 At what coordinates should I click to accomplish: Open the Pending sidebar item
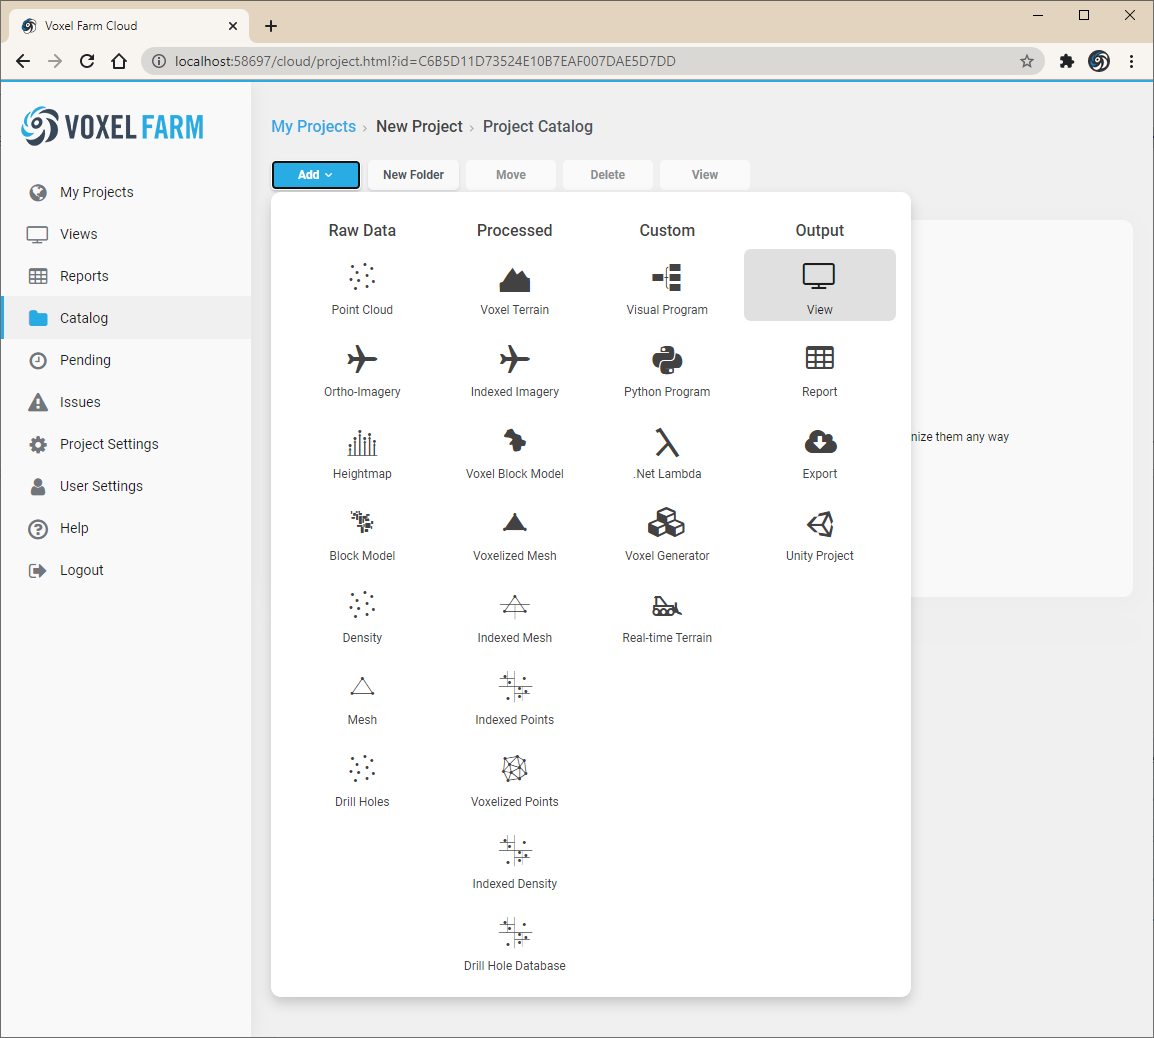click(126, 360)
